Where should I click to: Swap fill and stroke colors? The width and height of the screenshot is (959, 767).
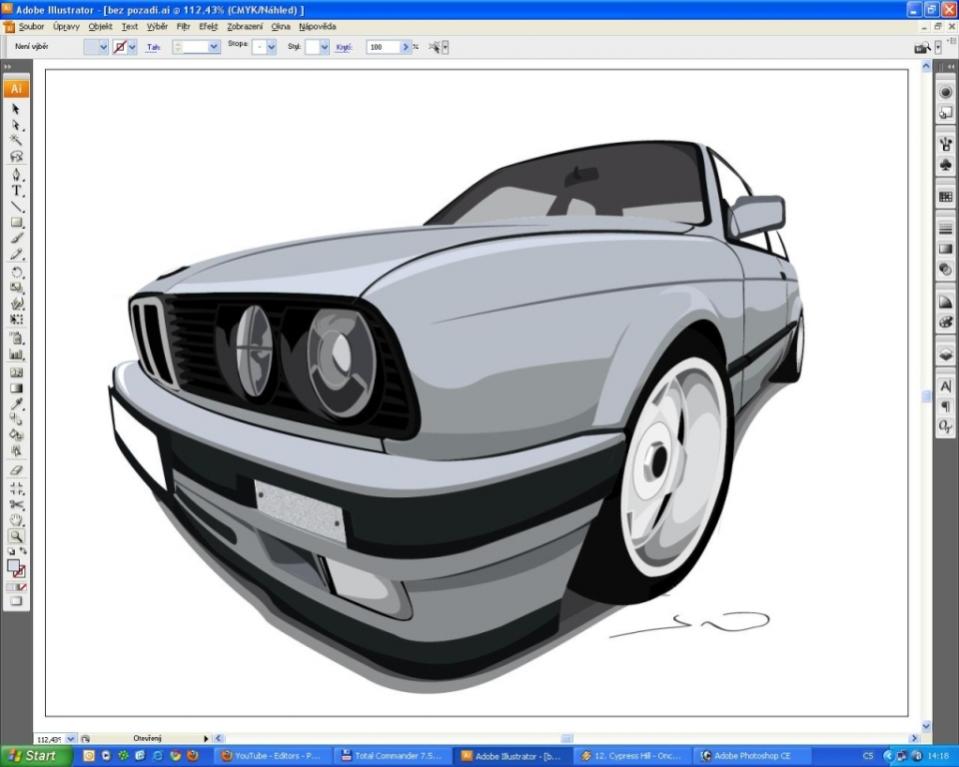pos(23,551)
